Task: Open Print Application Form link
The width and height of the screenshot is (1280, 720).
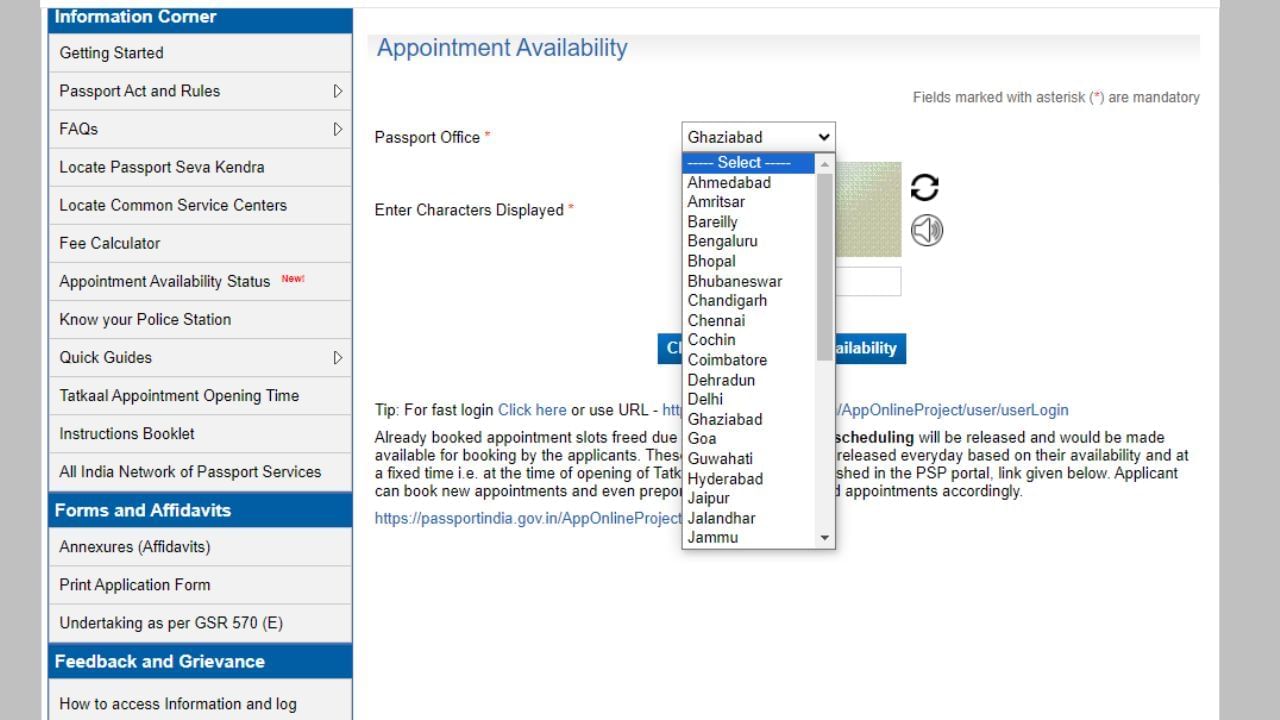Action: point(135,585)
